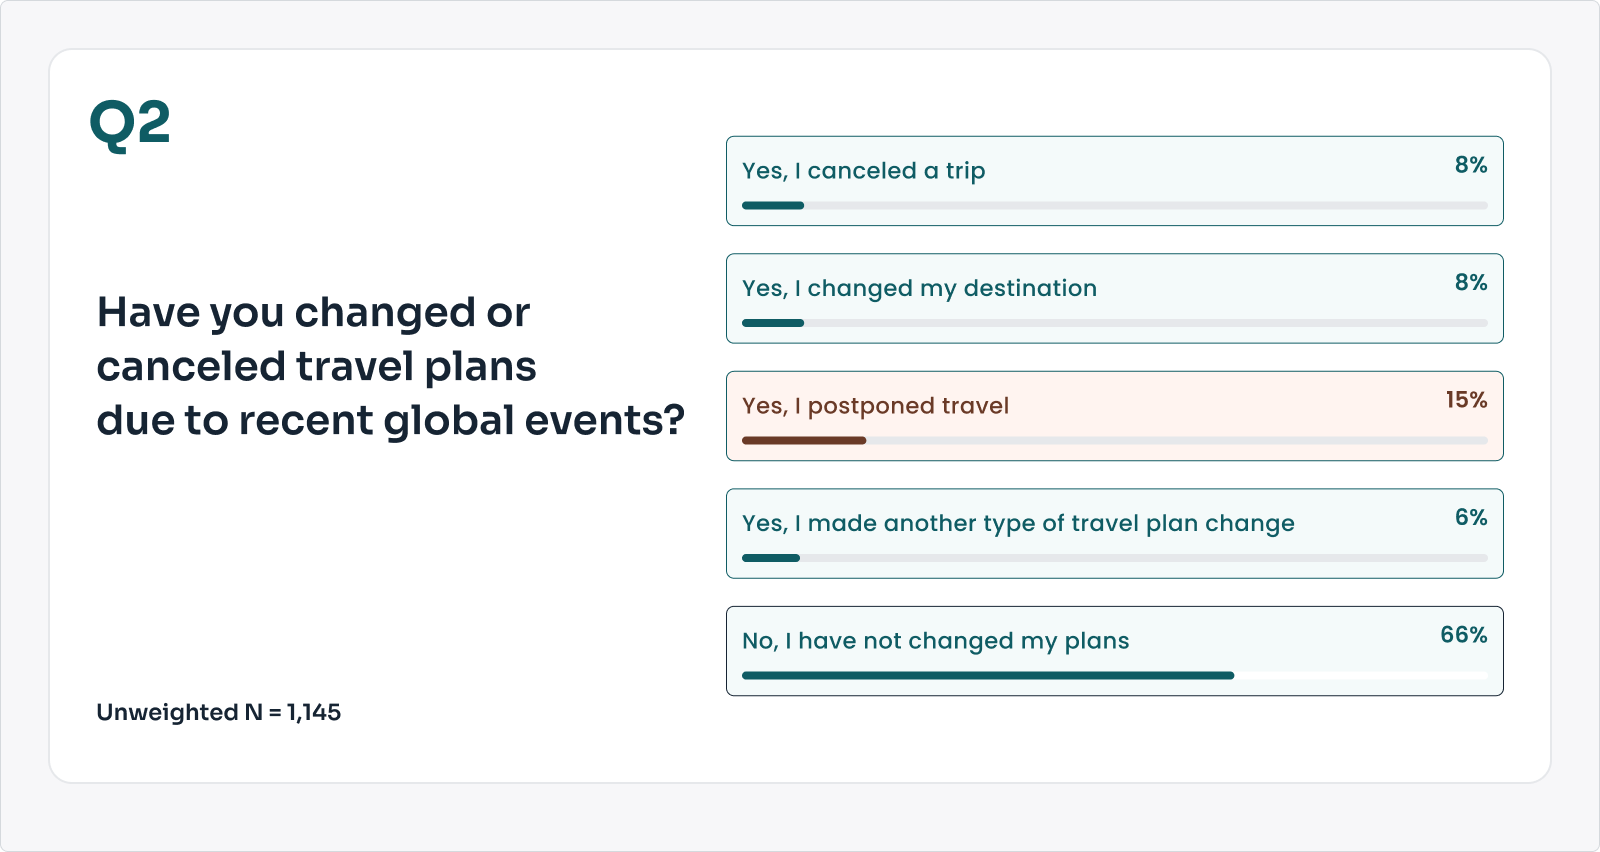Click the travel plans question heading

point(390,366)
